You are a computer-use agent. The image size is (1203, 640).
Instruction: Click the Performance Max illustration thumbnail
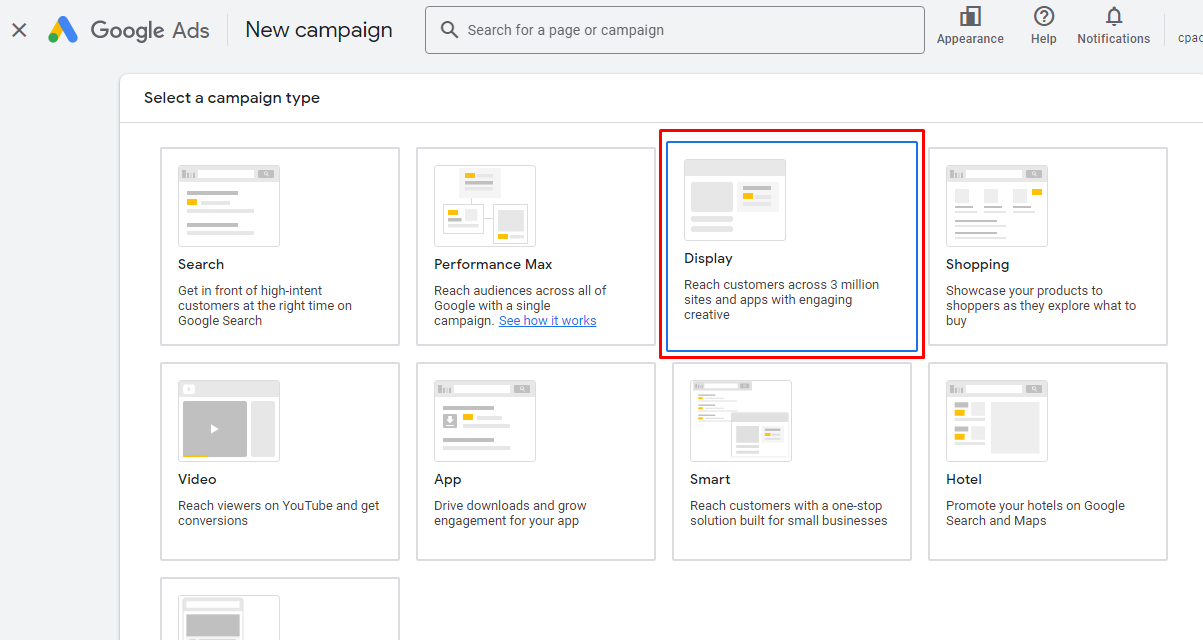click(x=485, y=206)
